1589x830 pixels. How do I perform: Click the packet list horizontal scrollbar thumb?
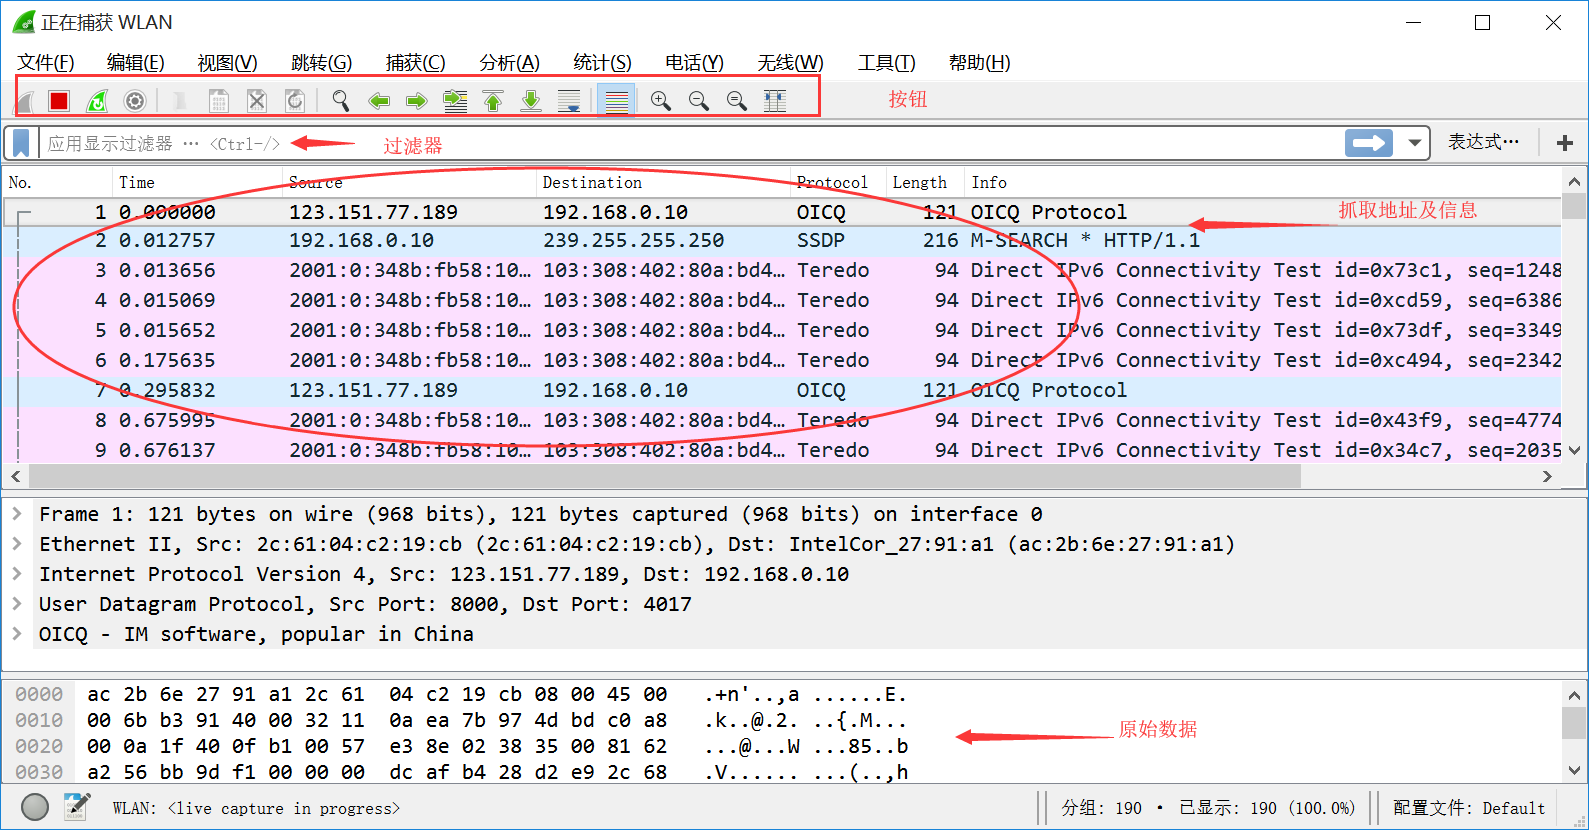[665, 477]
